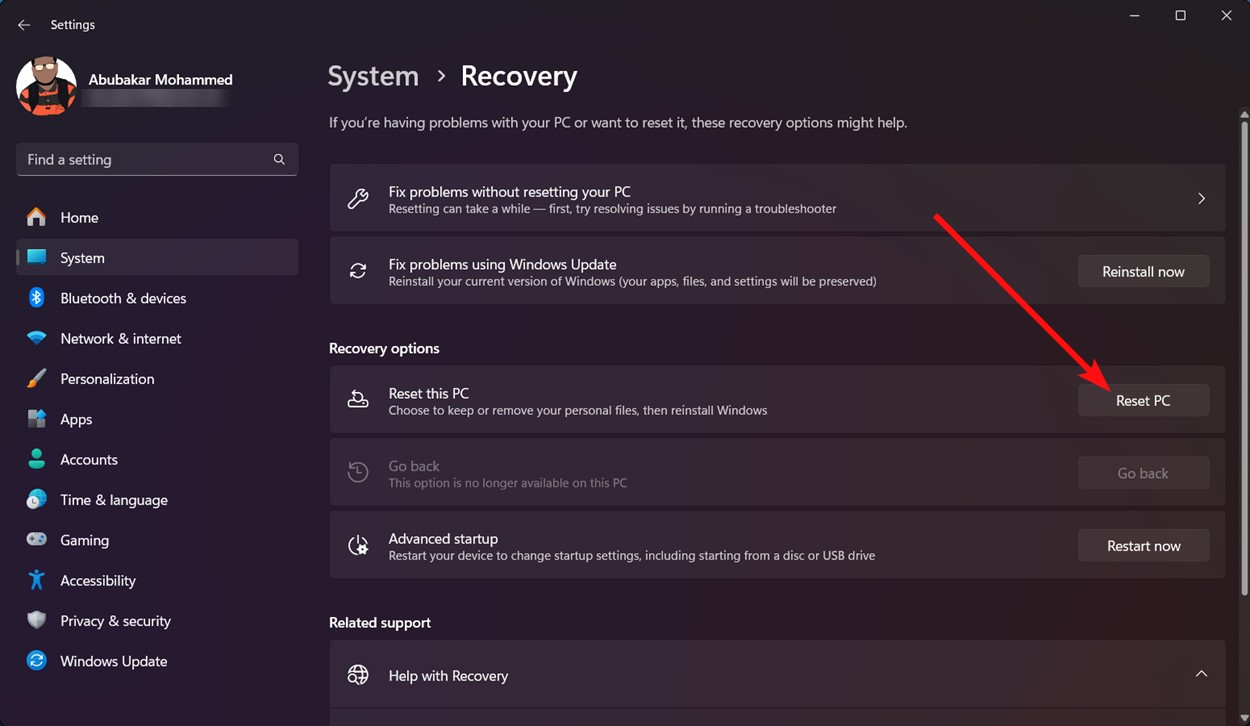Open Personalization settings

[x=107, y=379]
